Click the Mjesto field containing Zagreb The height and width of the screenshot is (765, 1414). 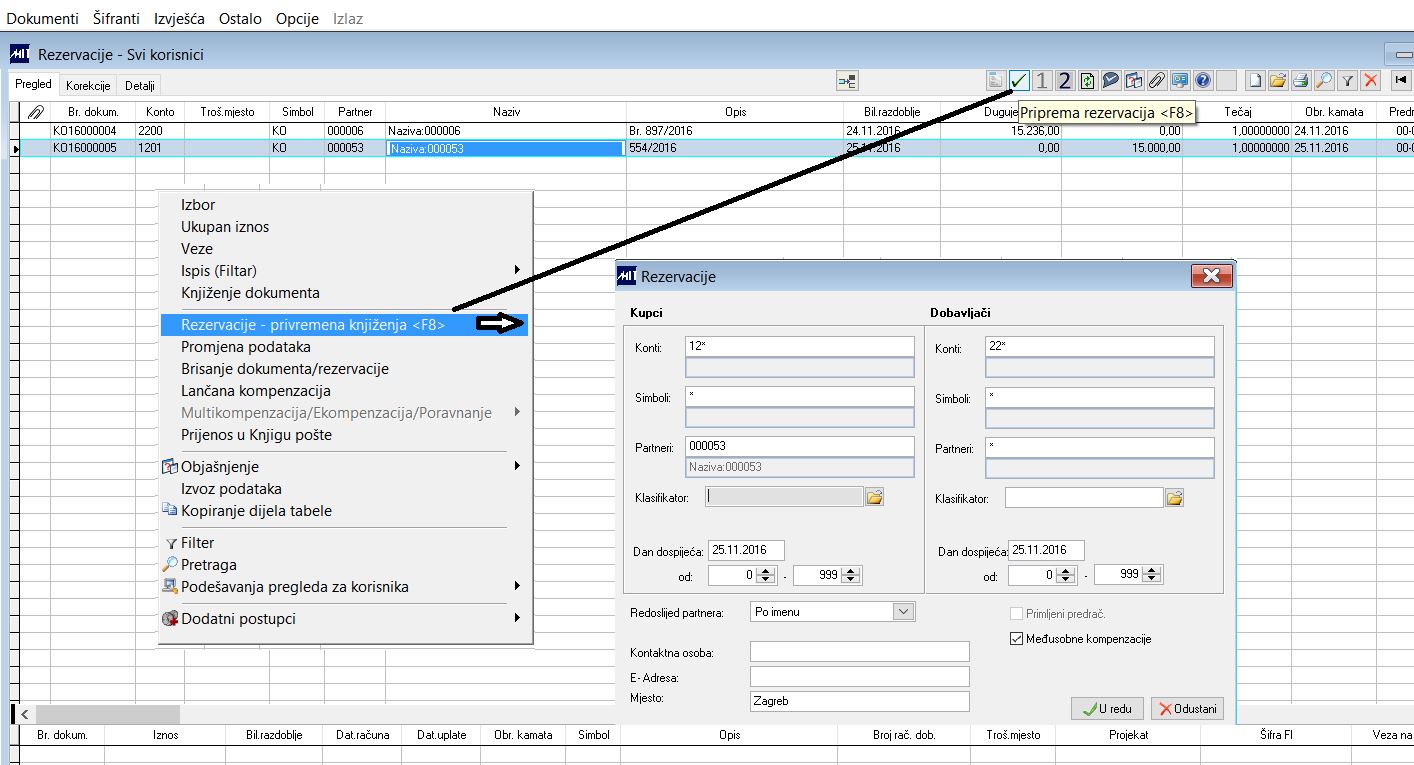pyautogui.click(x=860, y=701)
